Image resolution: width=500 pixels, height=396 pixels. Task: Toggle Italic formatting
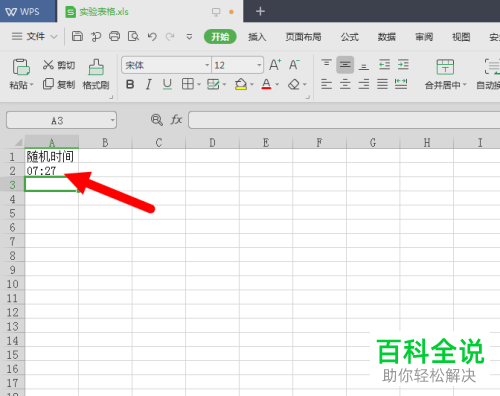click(149, 84)
